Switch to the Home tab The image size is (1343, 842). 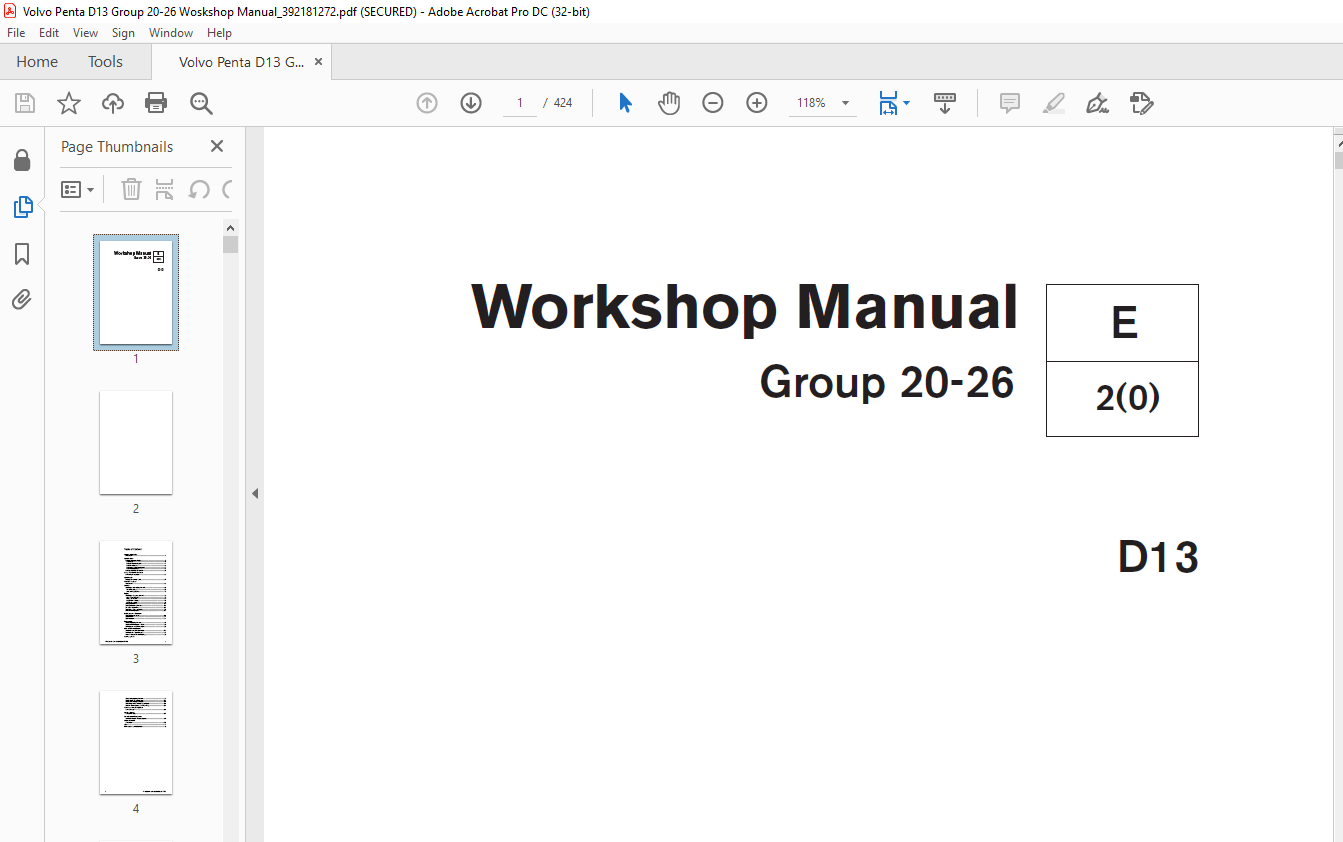coord(37,62)
